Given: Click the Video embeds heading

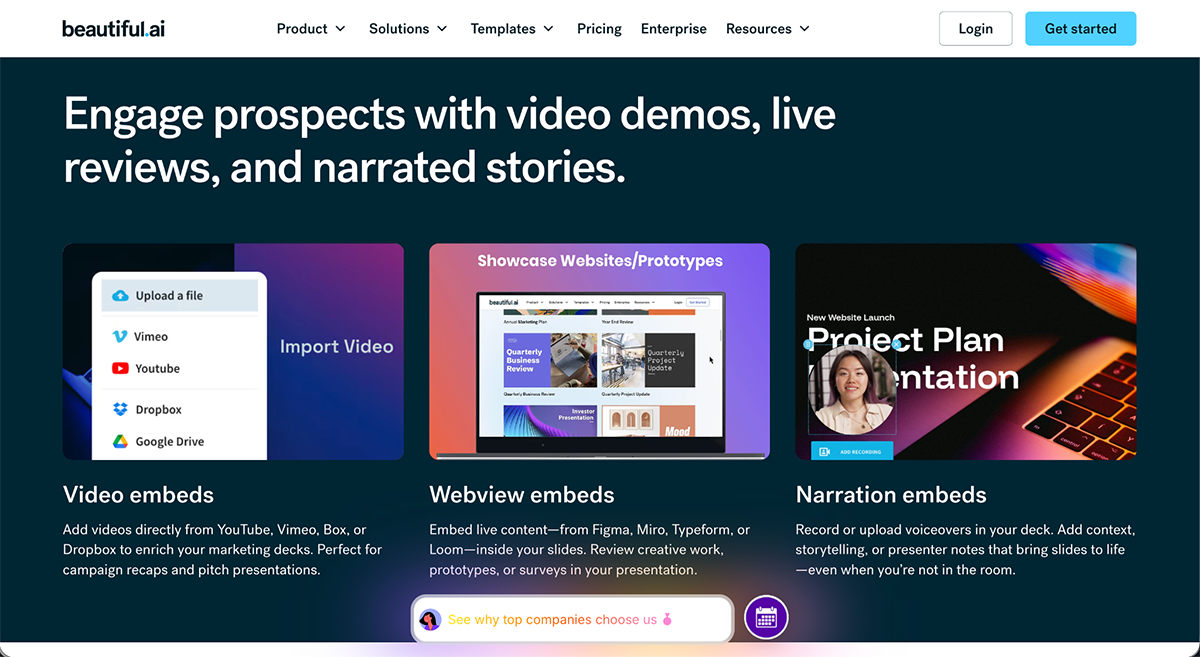Looking at the screenshot, I should [138, 495].
